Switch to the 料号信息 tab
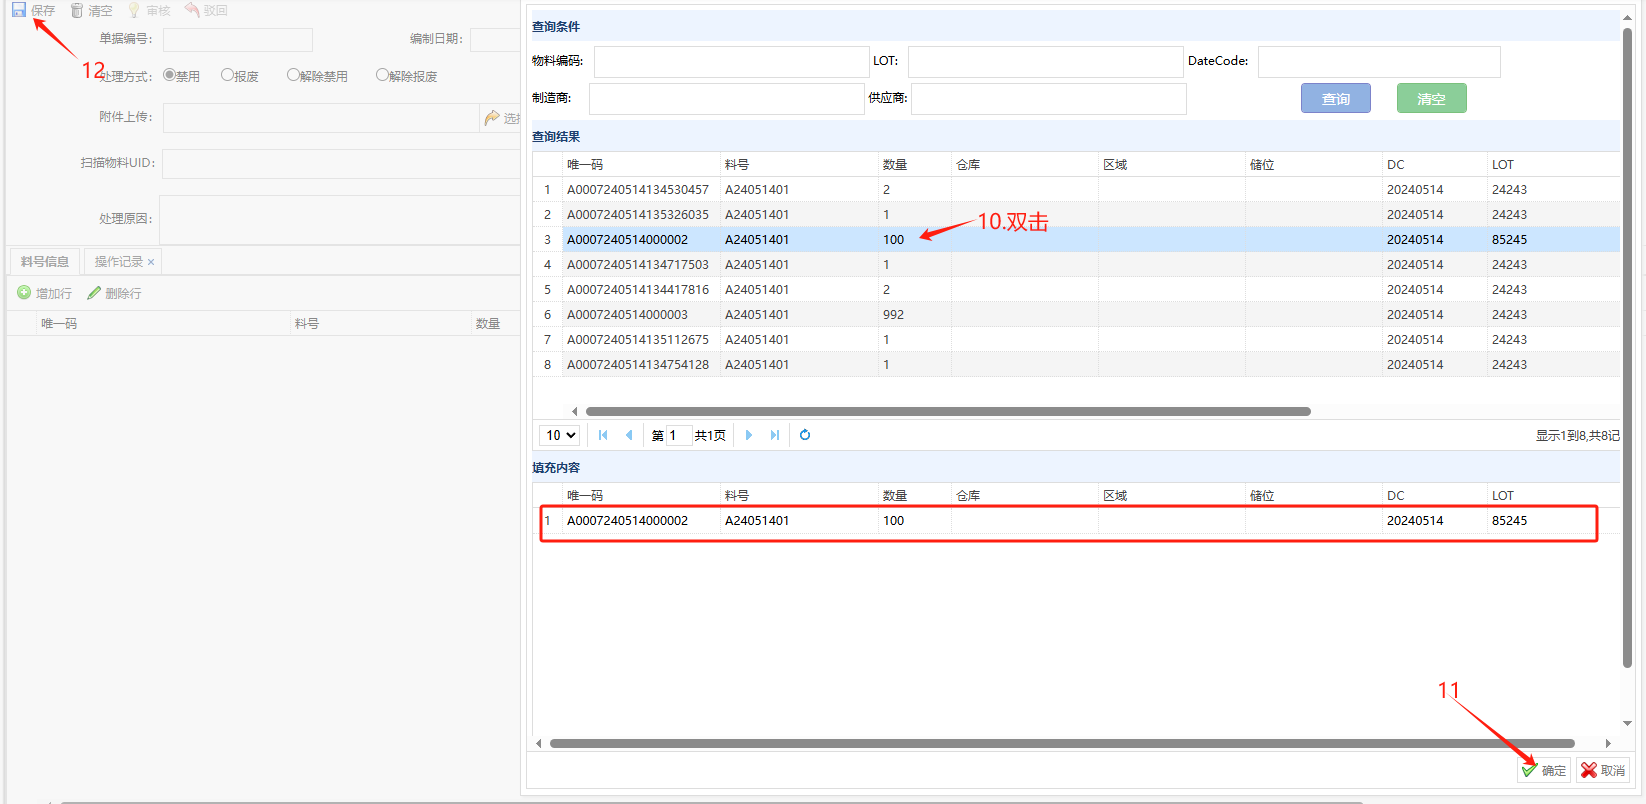This screenshot has width=1646, height=804. (45, 262)
